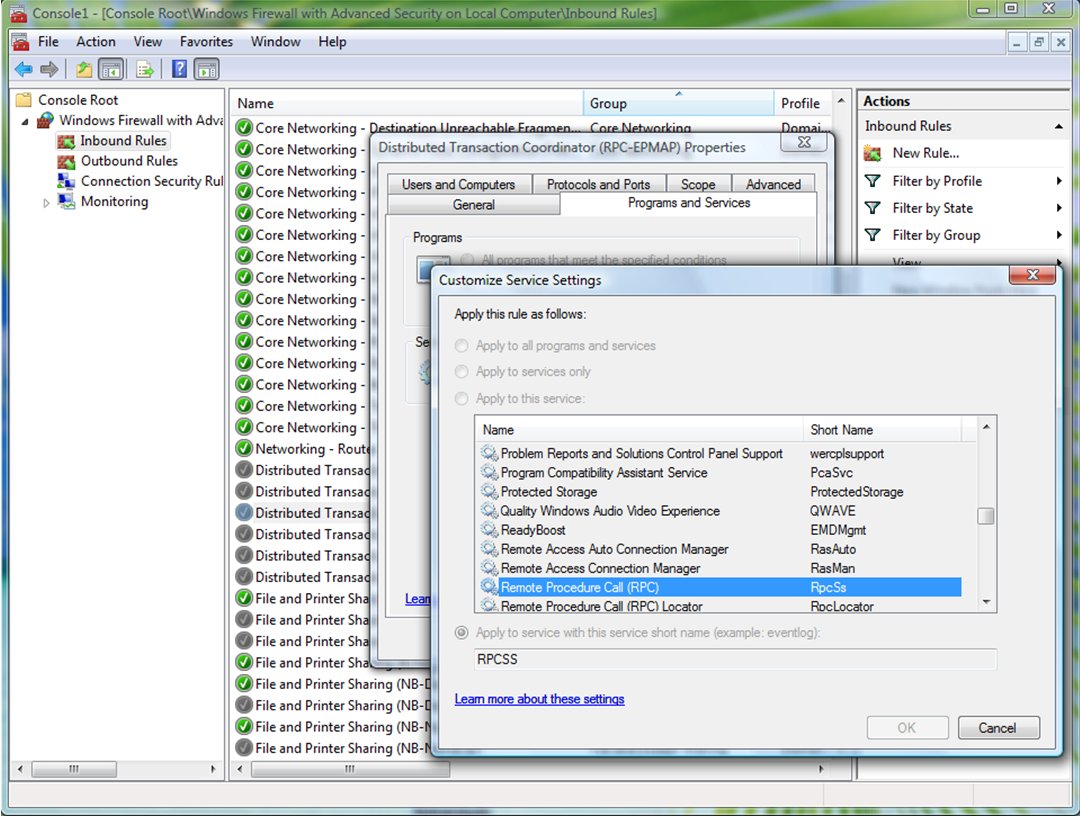Viewport: 1080px width, 816px height.
Task: Close the Customize Service Settings dialog
Action: click(x=1032, y=275)
